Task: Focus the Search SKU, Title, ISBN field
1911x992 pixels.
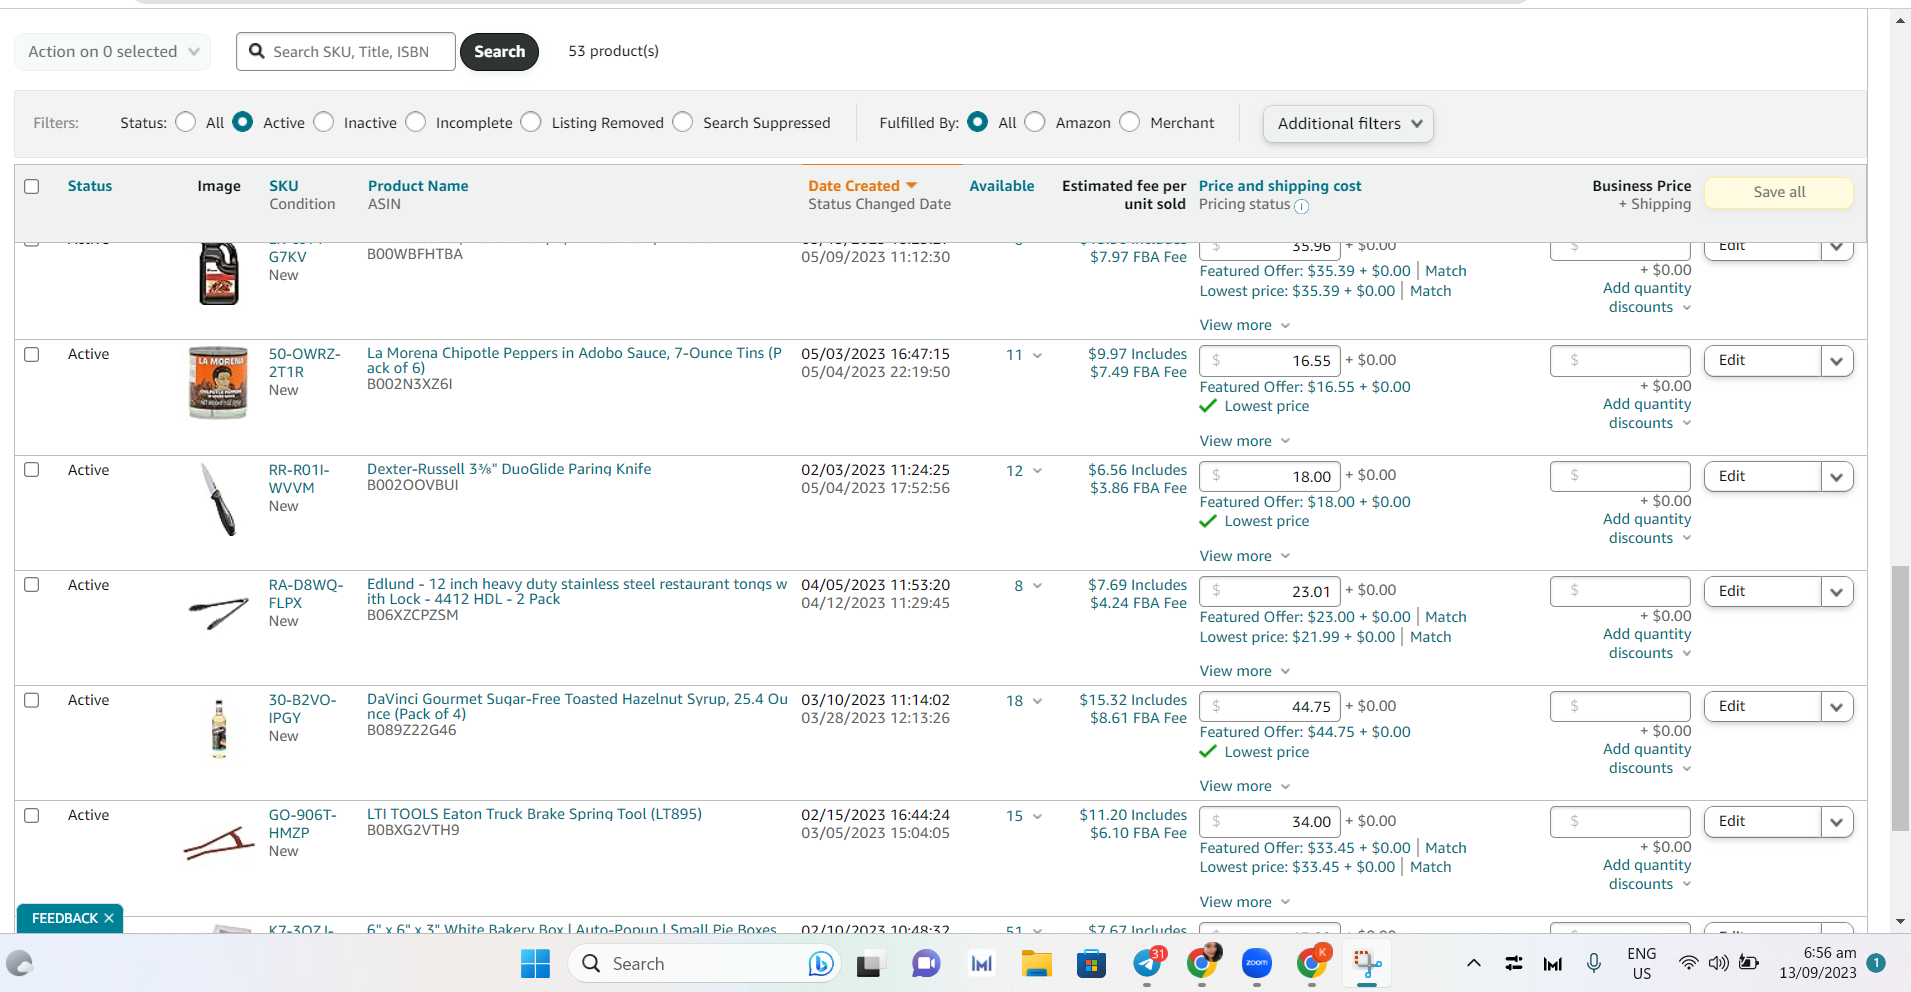Action: [346, 52]
